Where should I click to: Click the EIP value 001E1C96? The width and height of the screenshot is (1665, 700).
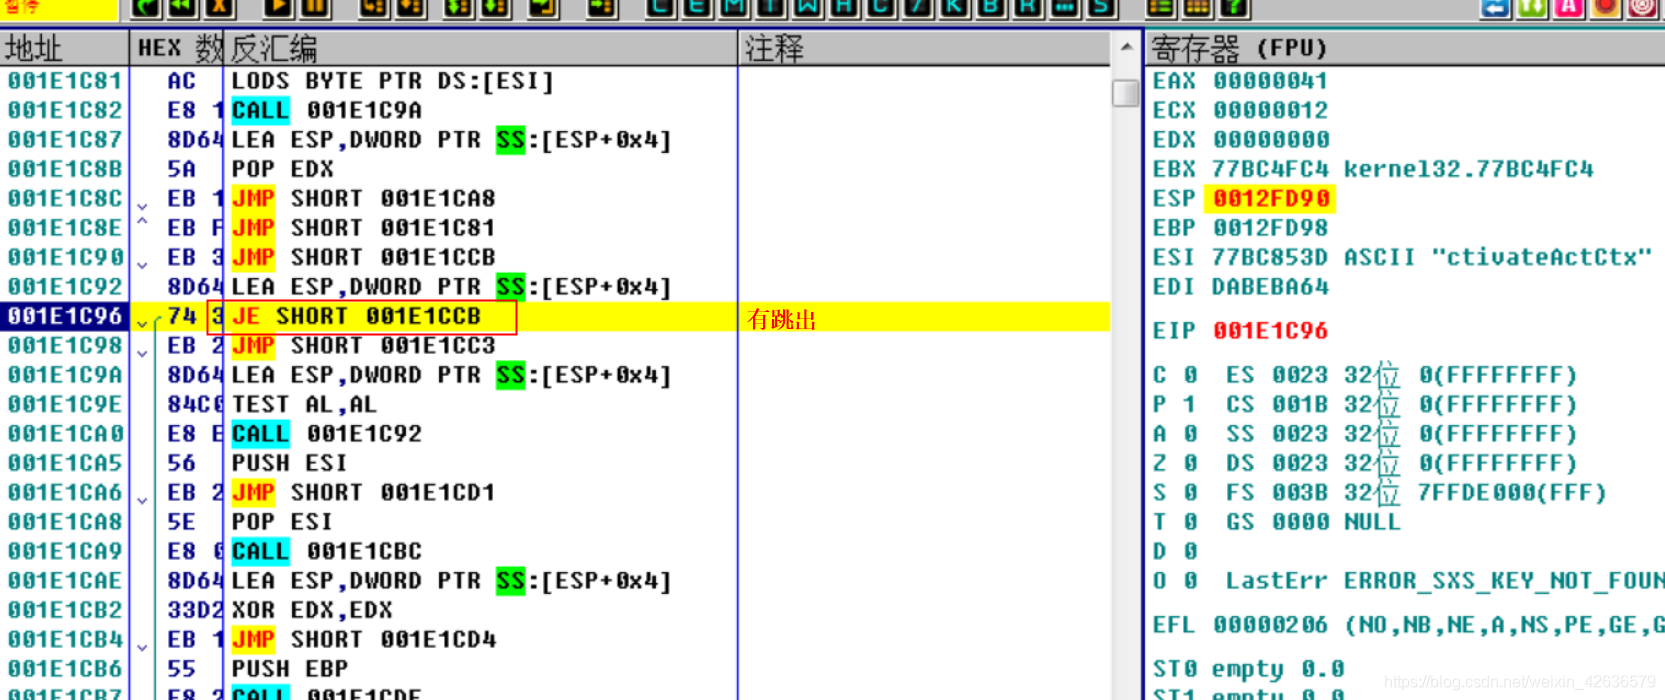pyautogui.click(x=1271, y=331)
